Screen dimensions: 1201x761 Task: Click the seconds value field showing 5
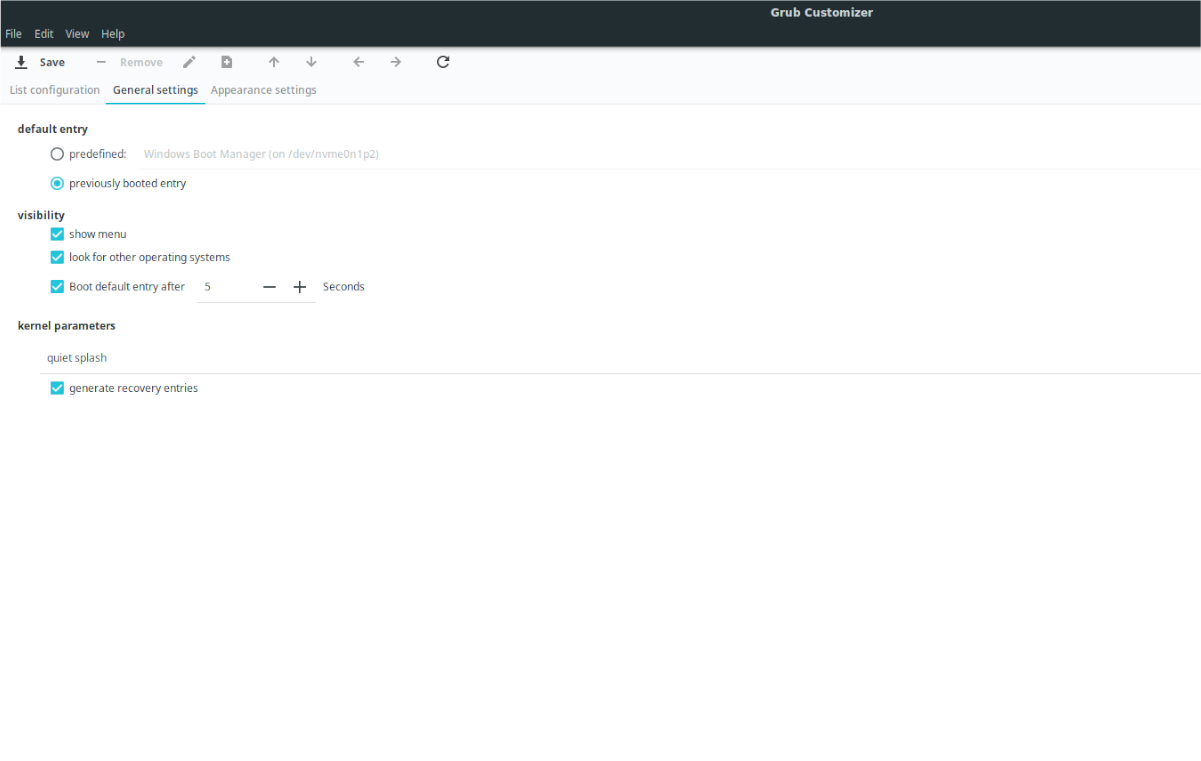point(226,287)
